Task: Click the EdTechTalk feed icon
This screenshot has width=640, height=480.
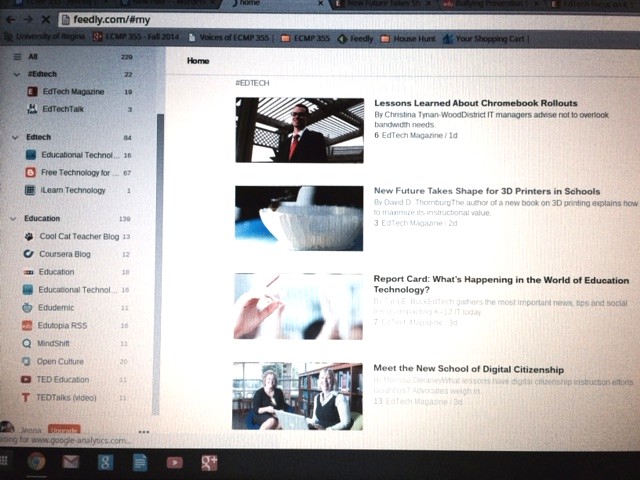Action: (x=32, y=109)
